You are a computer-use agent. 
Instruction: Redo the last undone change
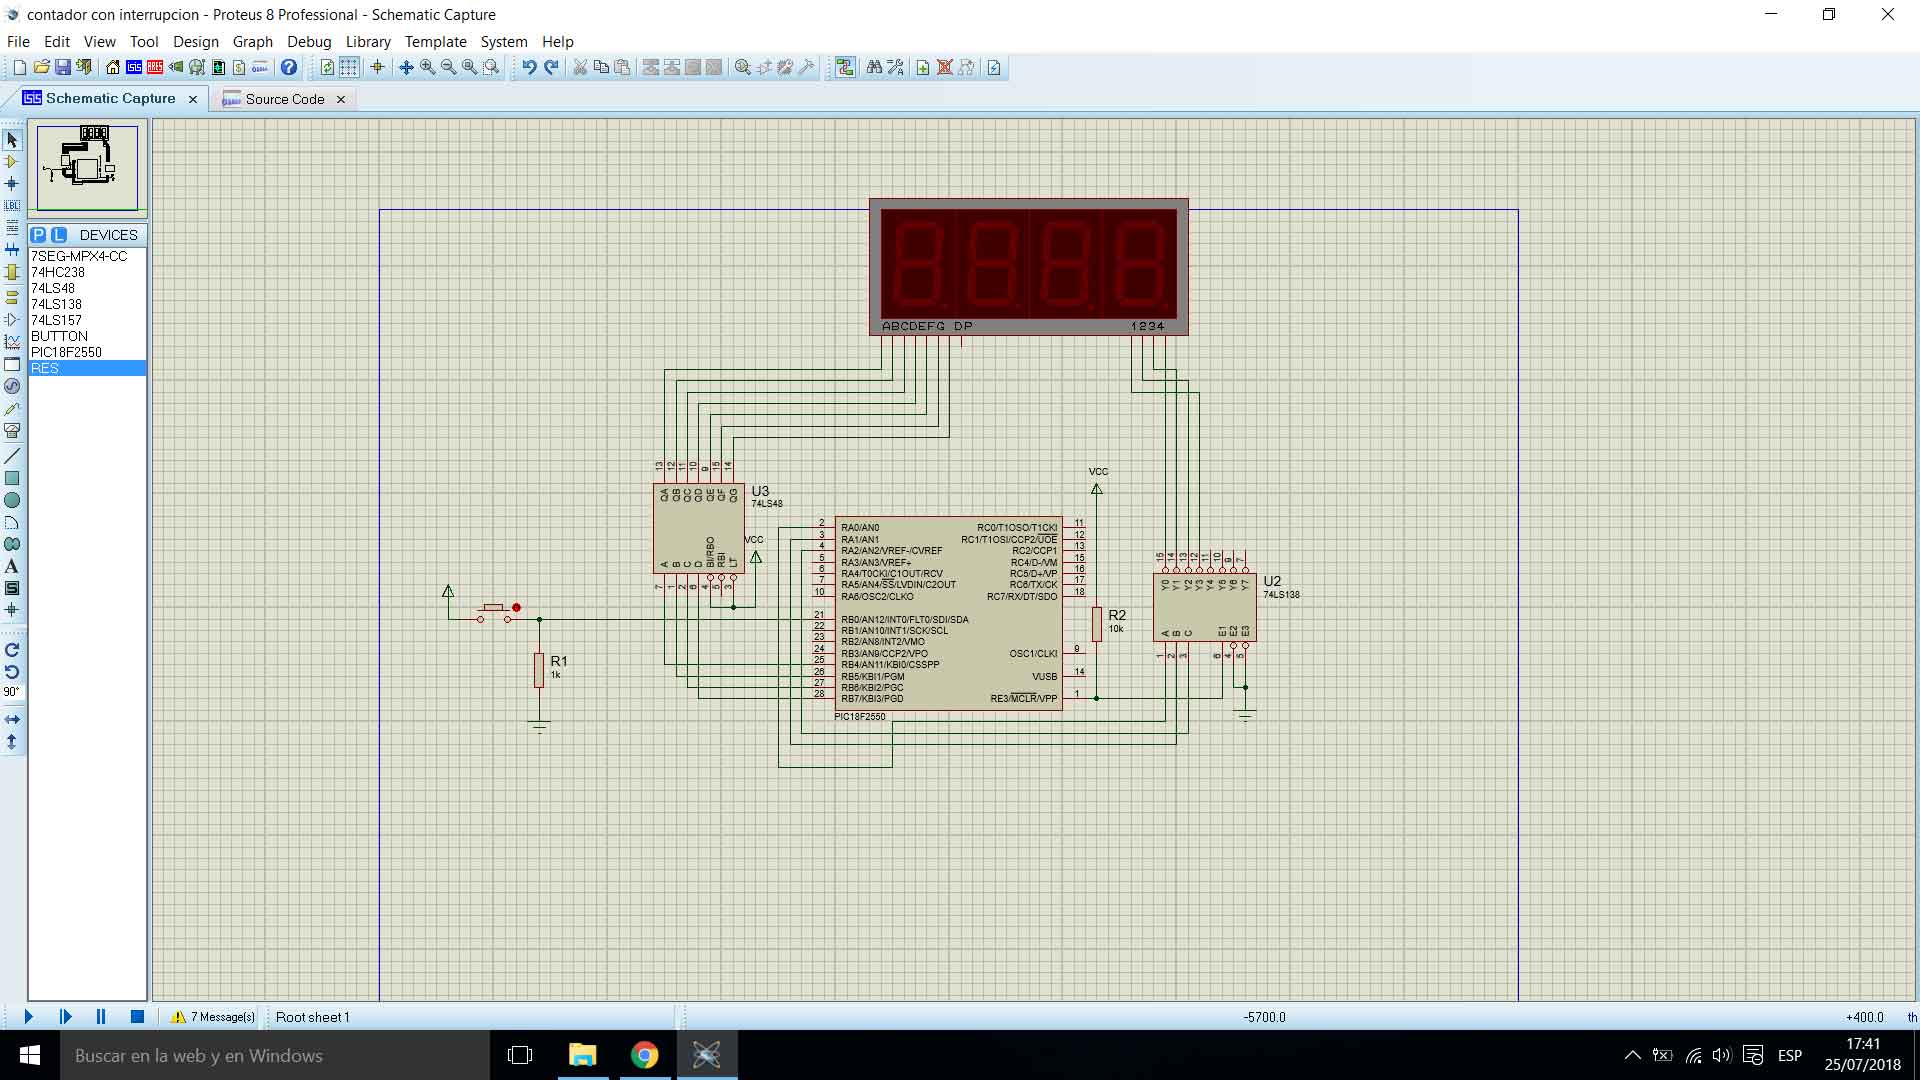point(551,68)
